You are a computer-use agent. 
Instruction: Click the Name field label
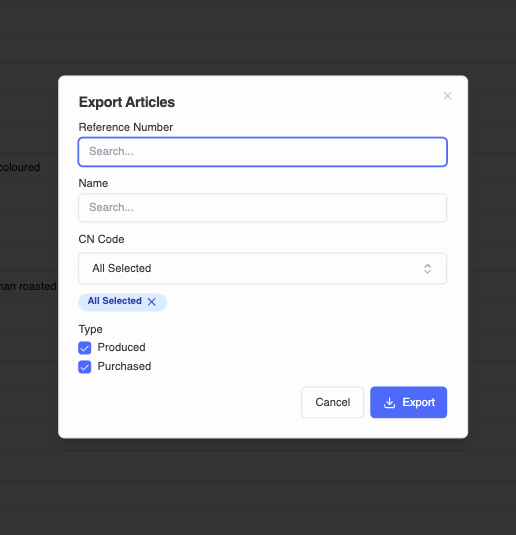[93, 183]
